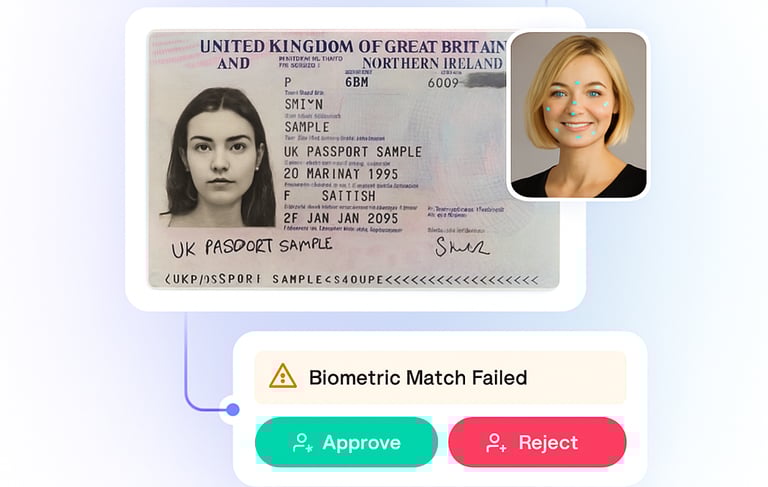Click the signature on the passport

(461, 247)
